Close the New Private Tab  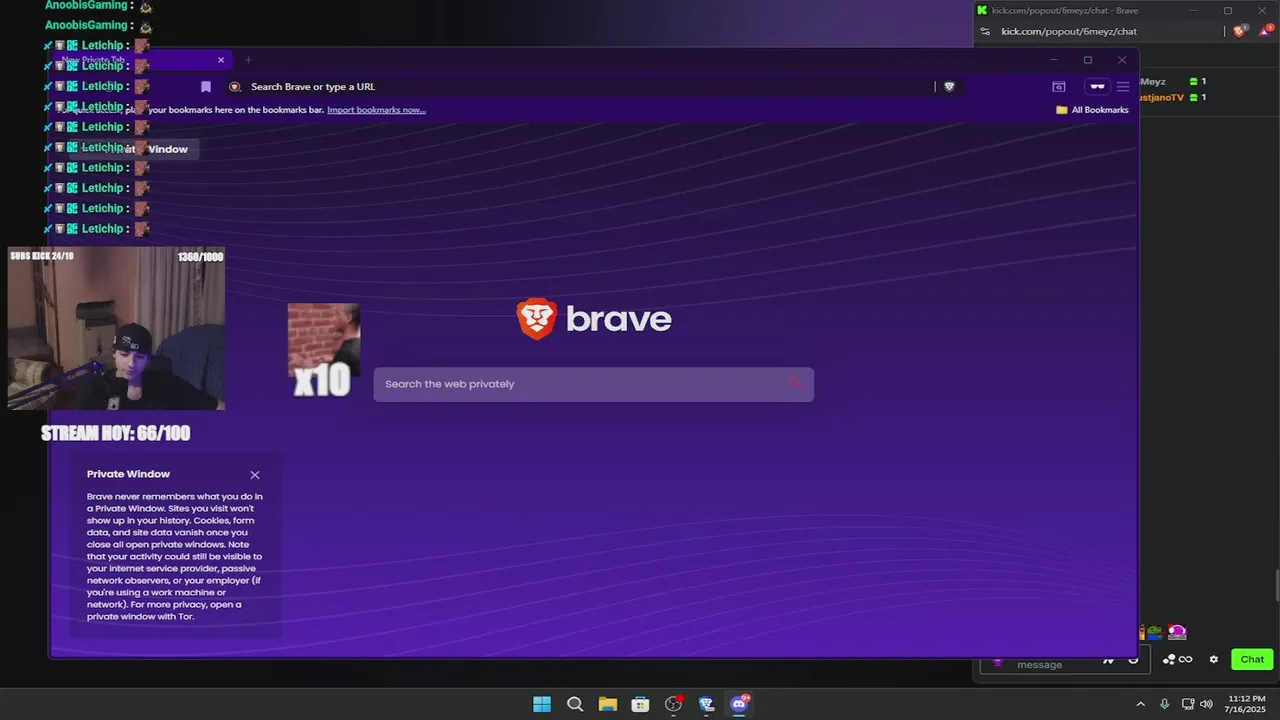pos(221,60)
